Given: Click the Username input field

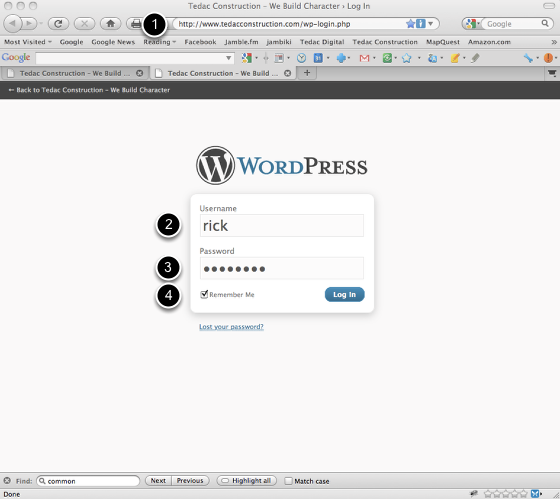Looking at the screenshot, I should [x=282, y=225].
